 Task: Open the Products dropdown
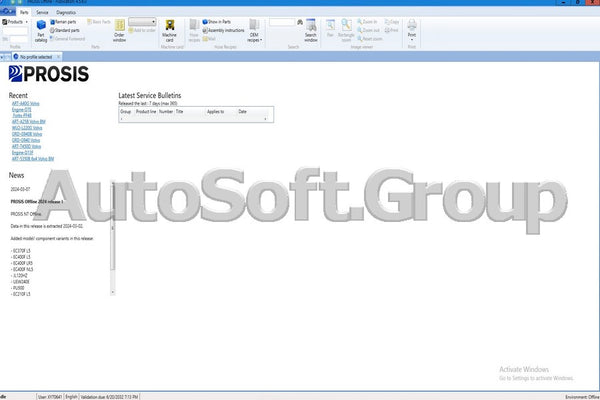click(x=15, y=22)
